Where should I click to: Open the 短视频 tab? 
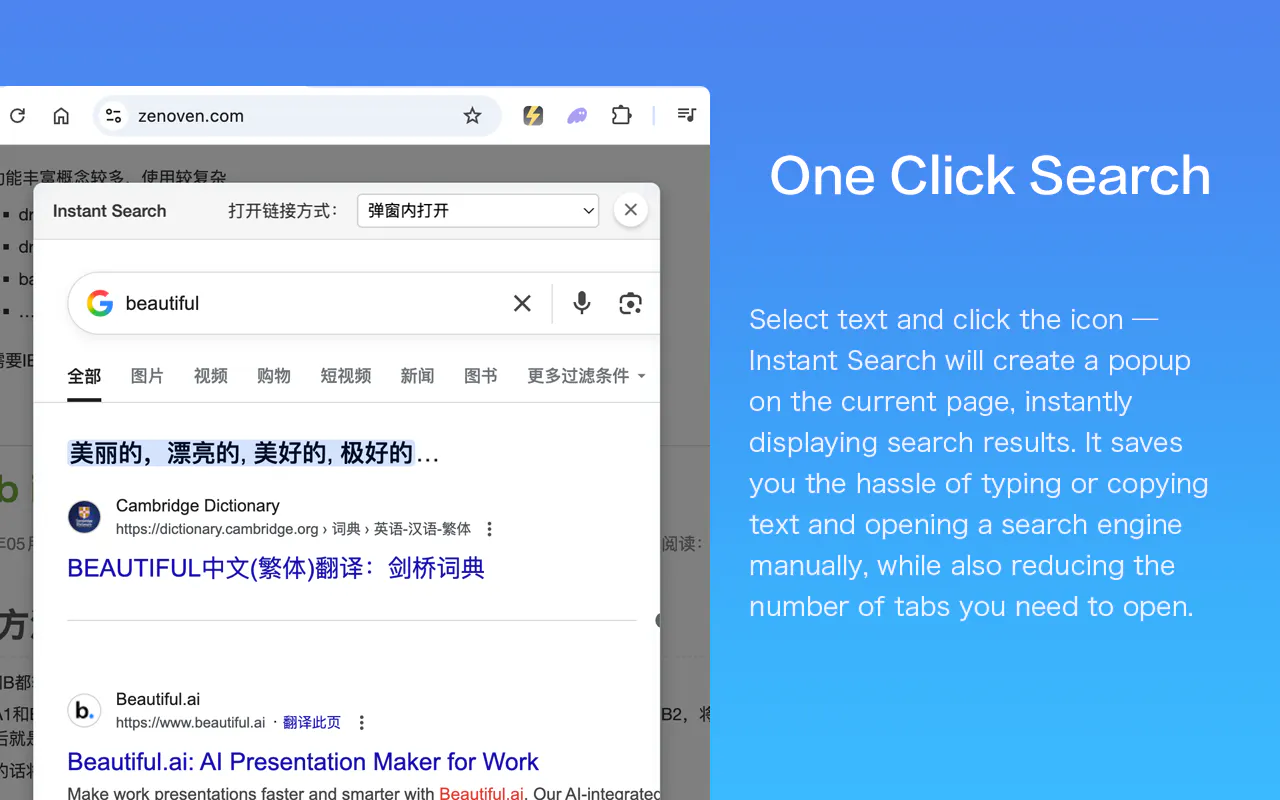(346, 376)
